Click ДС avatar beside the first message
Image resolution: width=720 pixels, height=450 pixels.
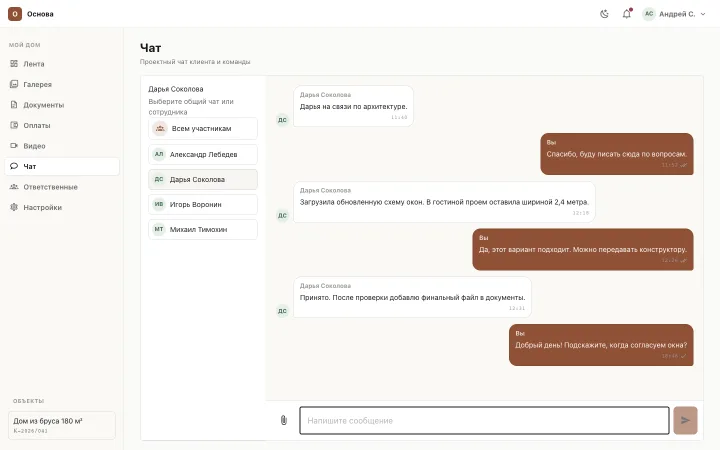coord(282,120)
